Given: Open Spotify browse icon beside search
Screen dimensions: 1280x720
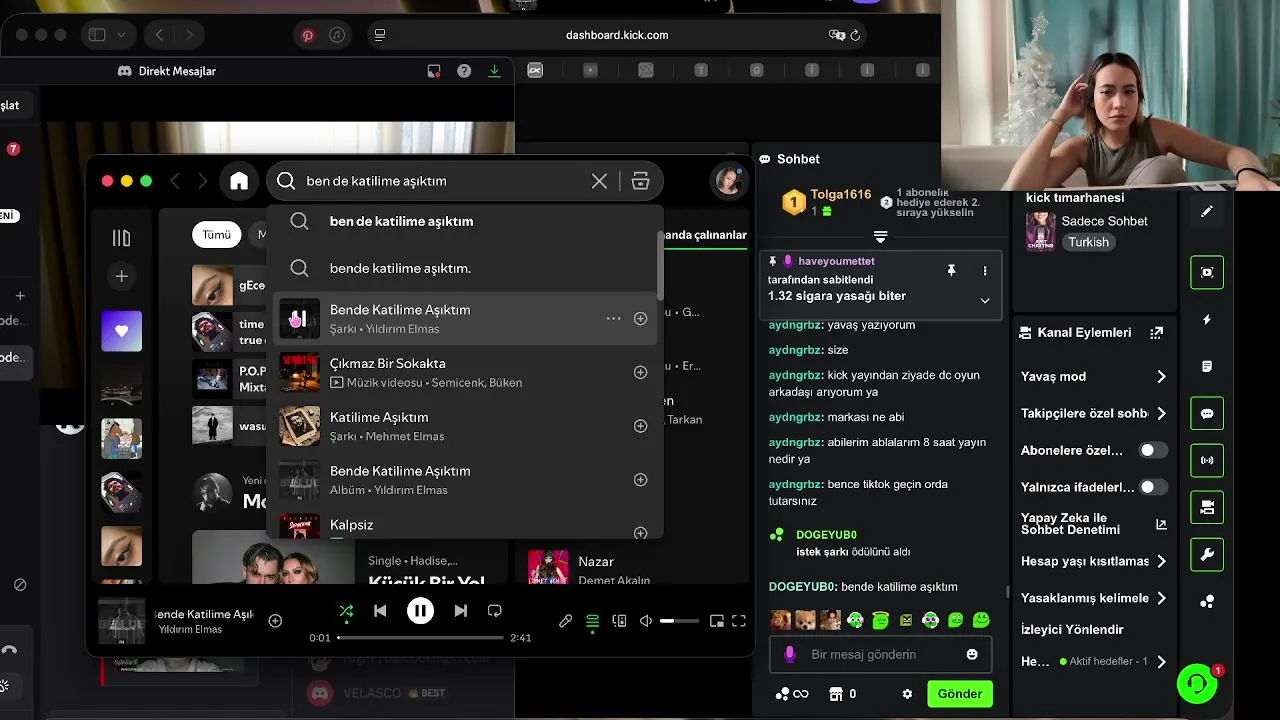Looking at the screenshot, I should (641, 181).
